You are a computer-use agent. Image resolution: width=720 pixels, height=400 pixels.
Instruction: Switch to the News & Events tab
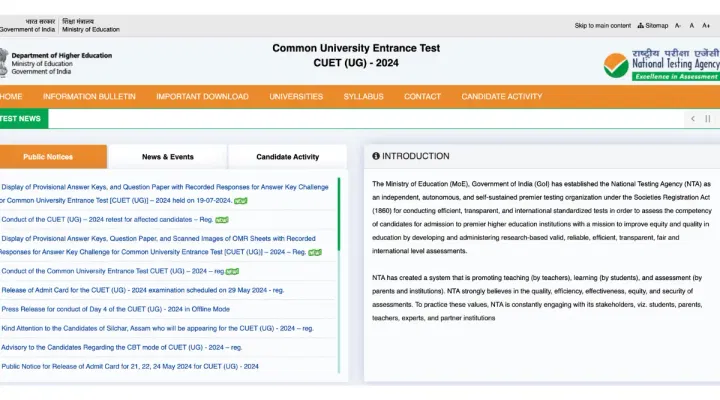(x=168, y=157)
